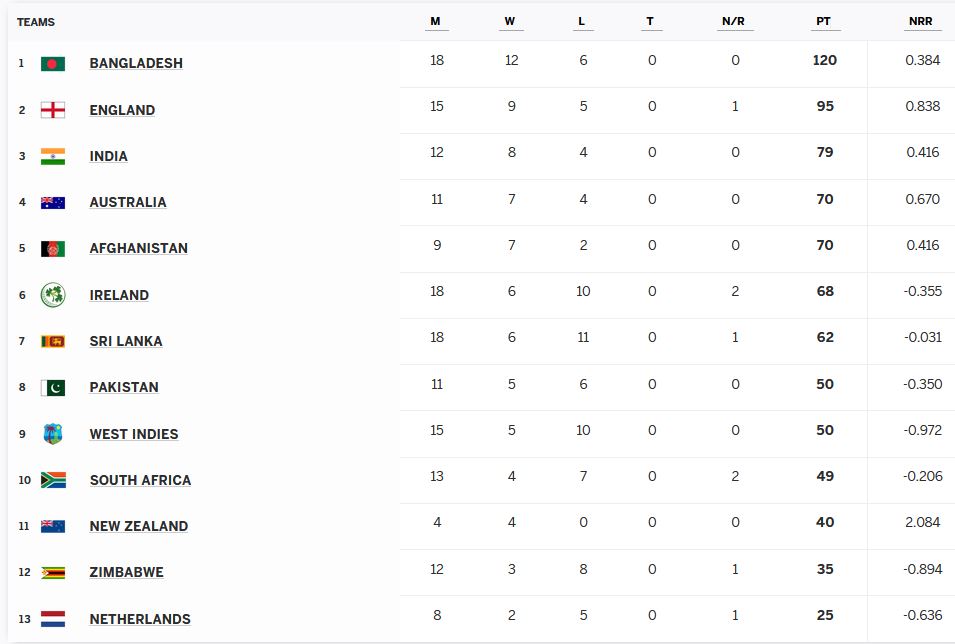
Task: Click the Sri Lanka flag icon
Action: pyautogui.click(x=53, y=341)
